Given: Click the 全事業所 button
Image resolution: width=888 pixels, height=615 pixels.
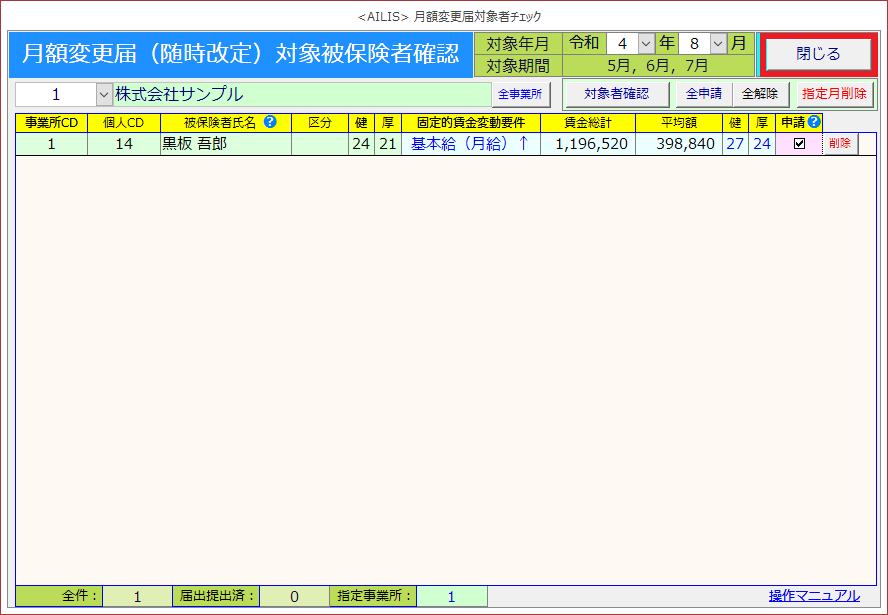Looking at the screenshot, I should tap(520, 95).
